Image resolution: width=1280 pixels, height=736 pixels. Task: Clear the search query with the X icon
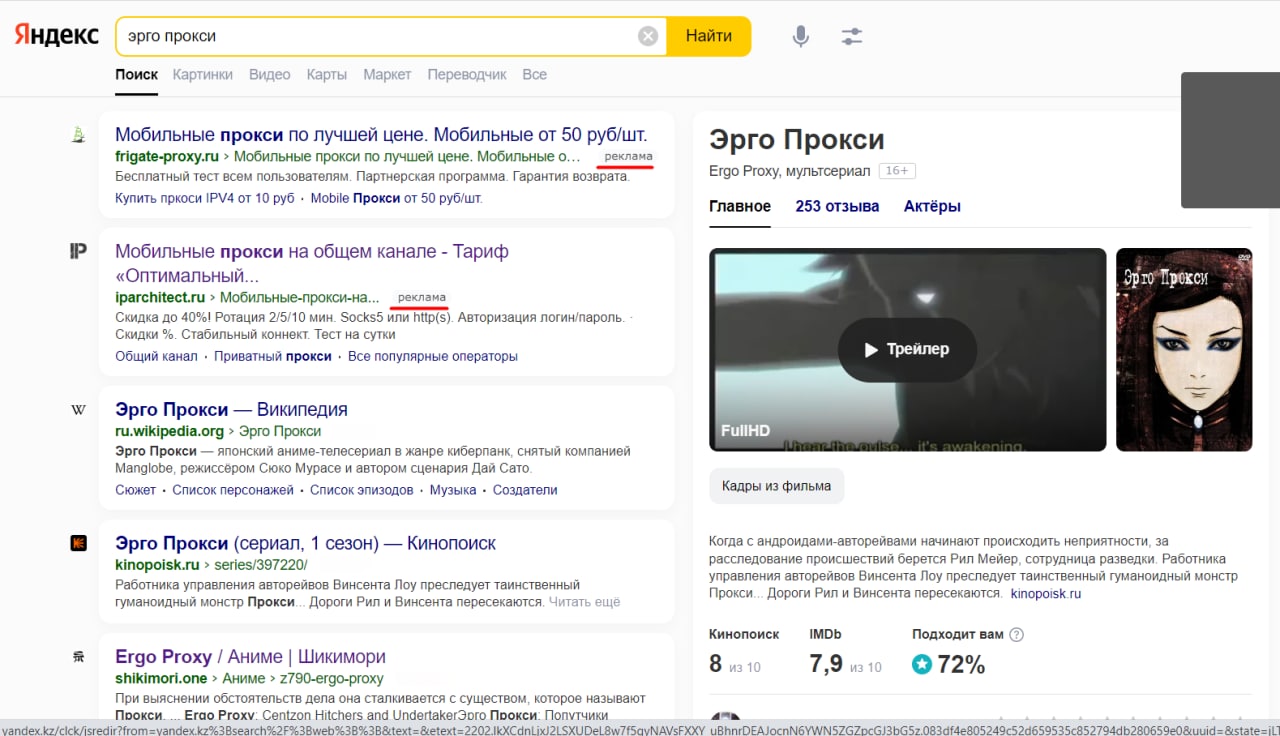coord(648,36)
